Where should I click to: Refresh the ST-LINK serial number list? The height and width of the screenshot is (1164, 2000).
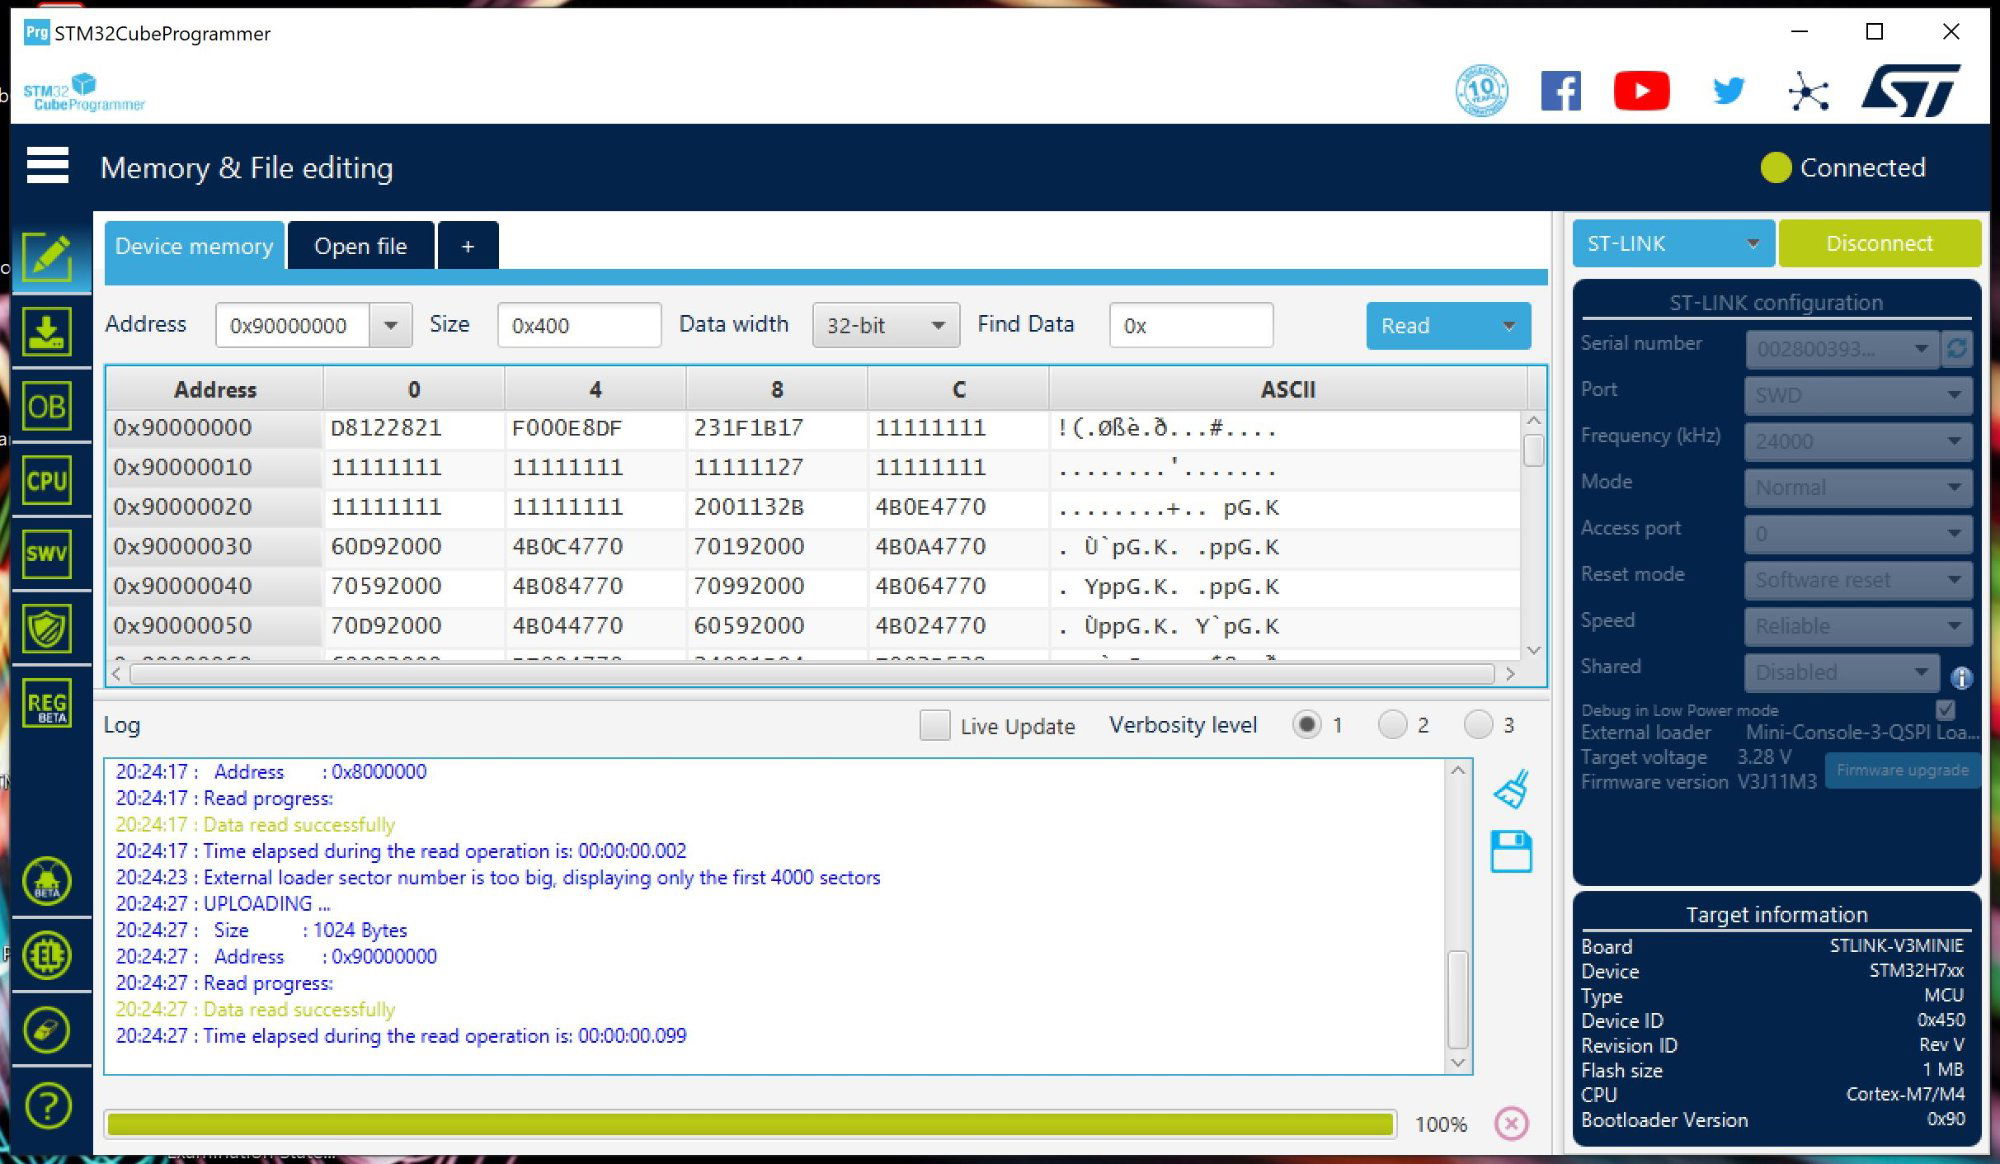(x=1956, y=348)
